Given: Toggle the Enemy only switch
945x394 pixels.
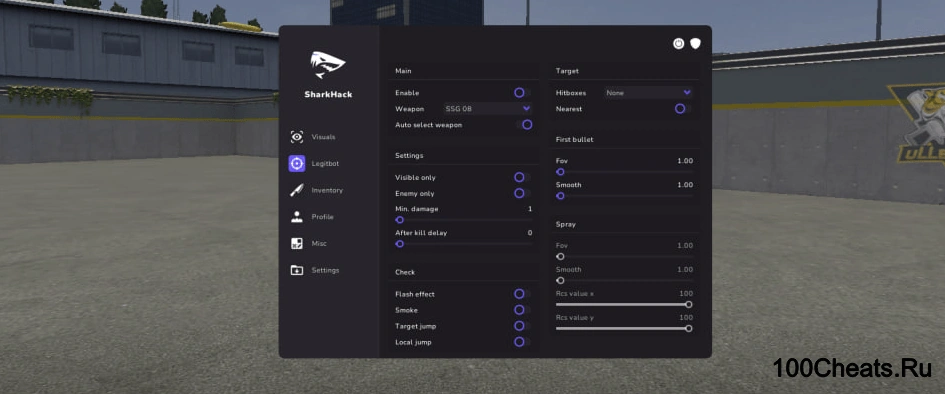Looking at the screenshot, I should point(522,193).
